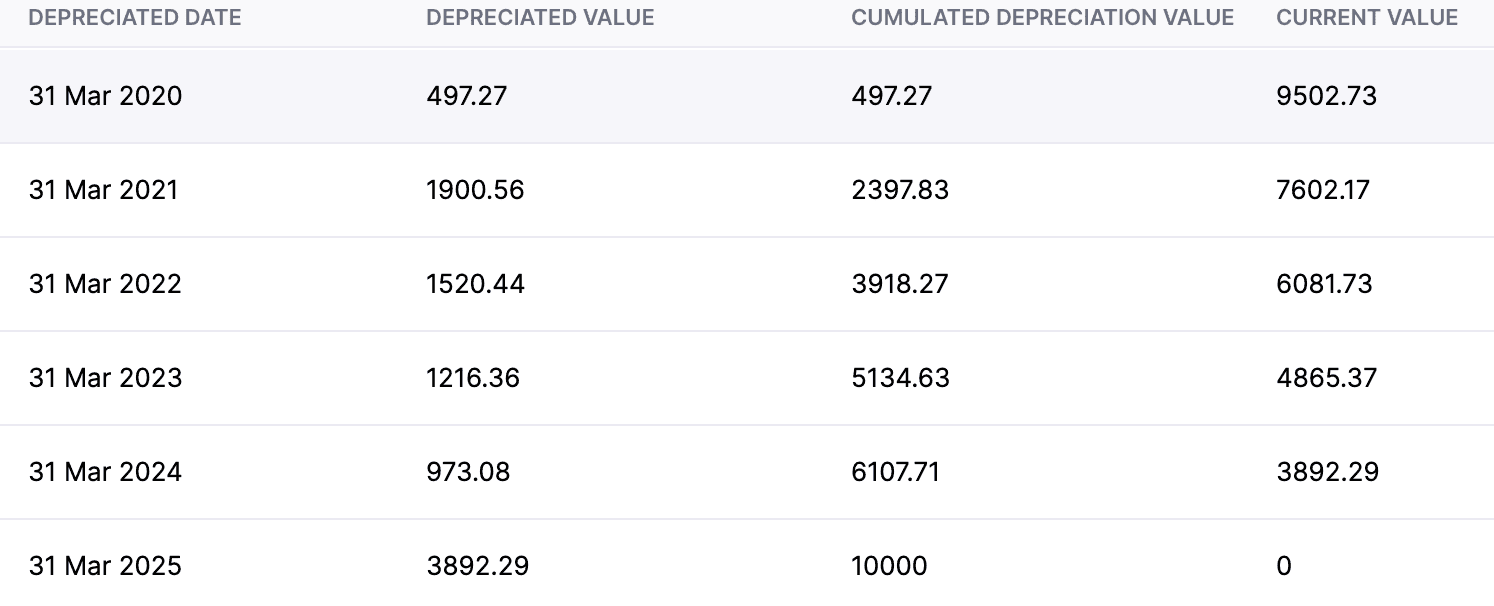
Task: Click depreciated value 1900.56
Action: (475, 190)
